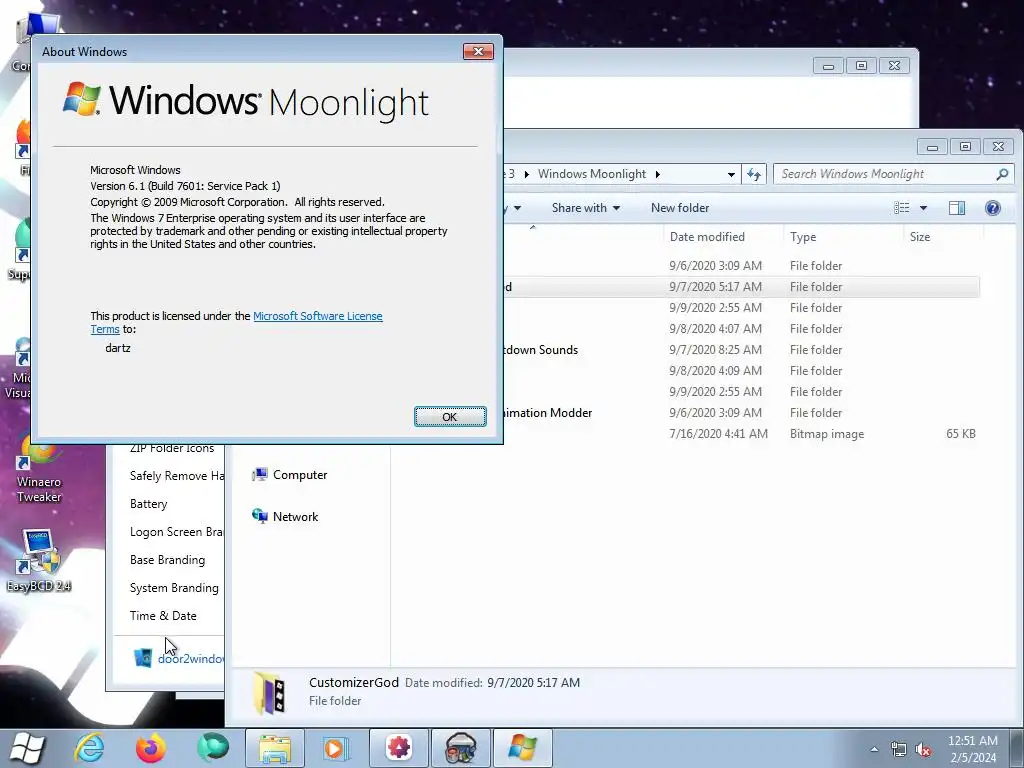Expand the arrow after Windows Moonlight breadcrumb

(x=658, y=174)
